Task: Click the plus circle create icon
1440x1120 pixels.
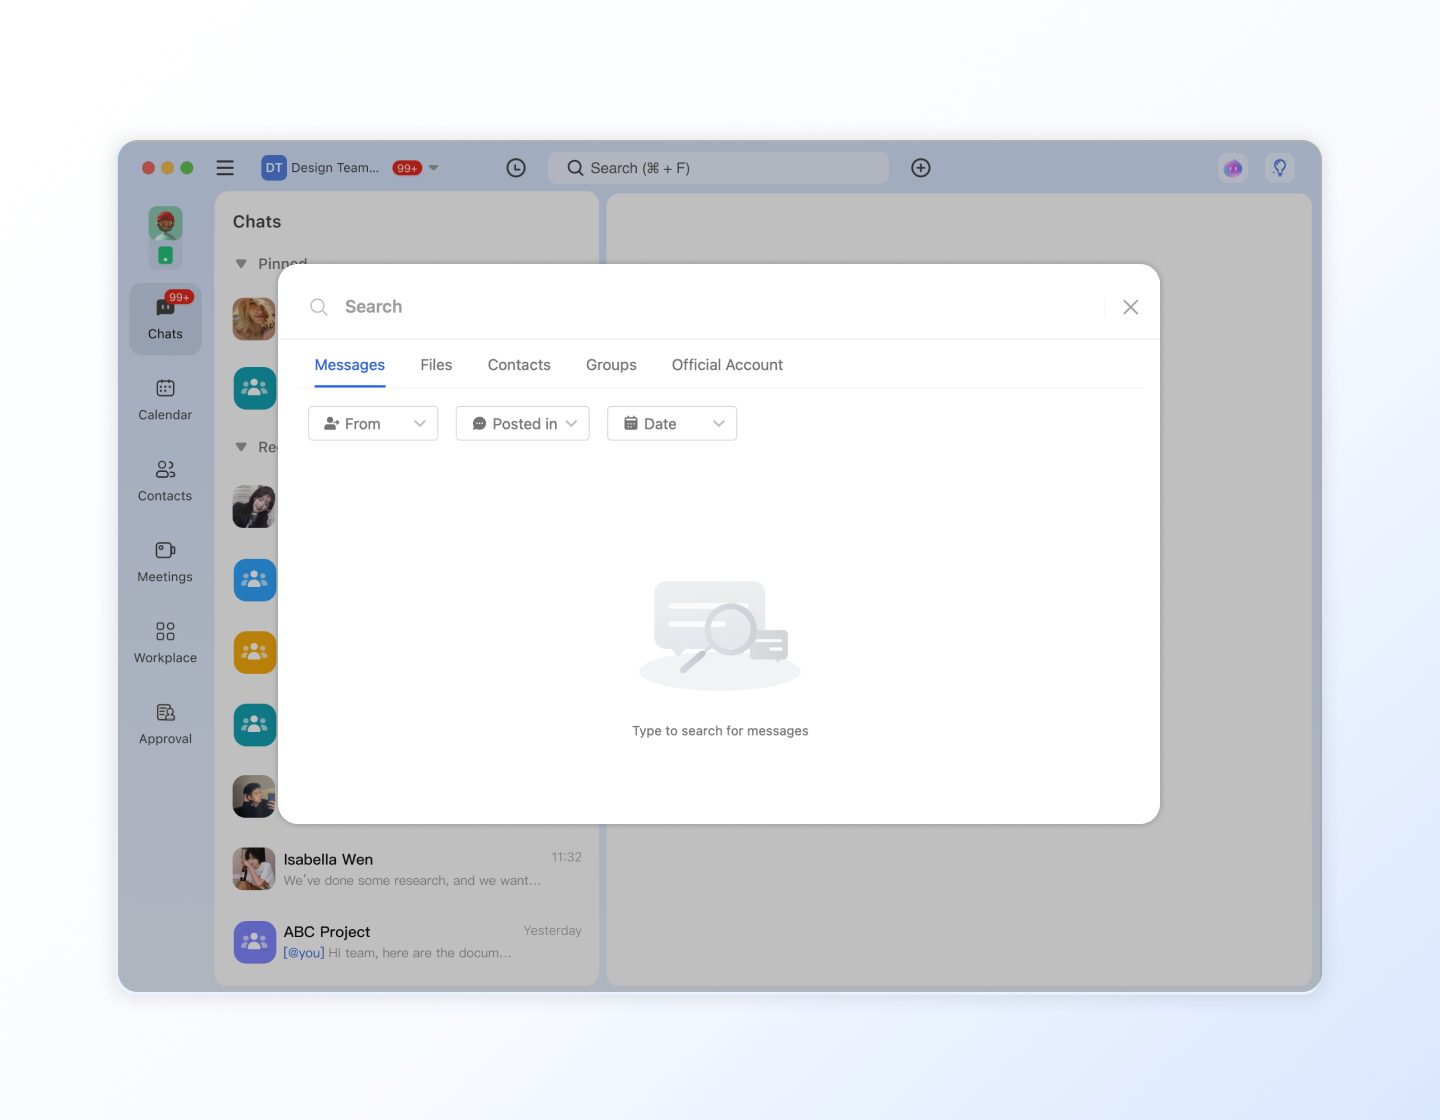Action: coord(921,168)
